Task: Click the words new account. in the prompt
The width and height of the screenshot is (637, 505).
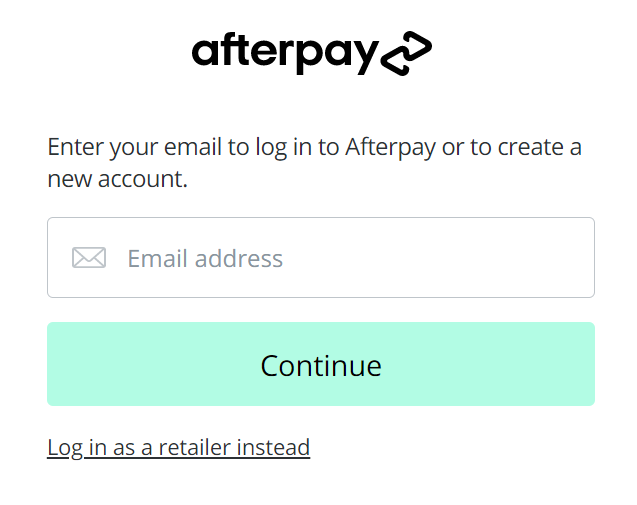Action: (117, 179)
